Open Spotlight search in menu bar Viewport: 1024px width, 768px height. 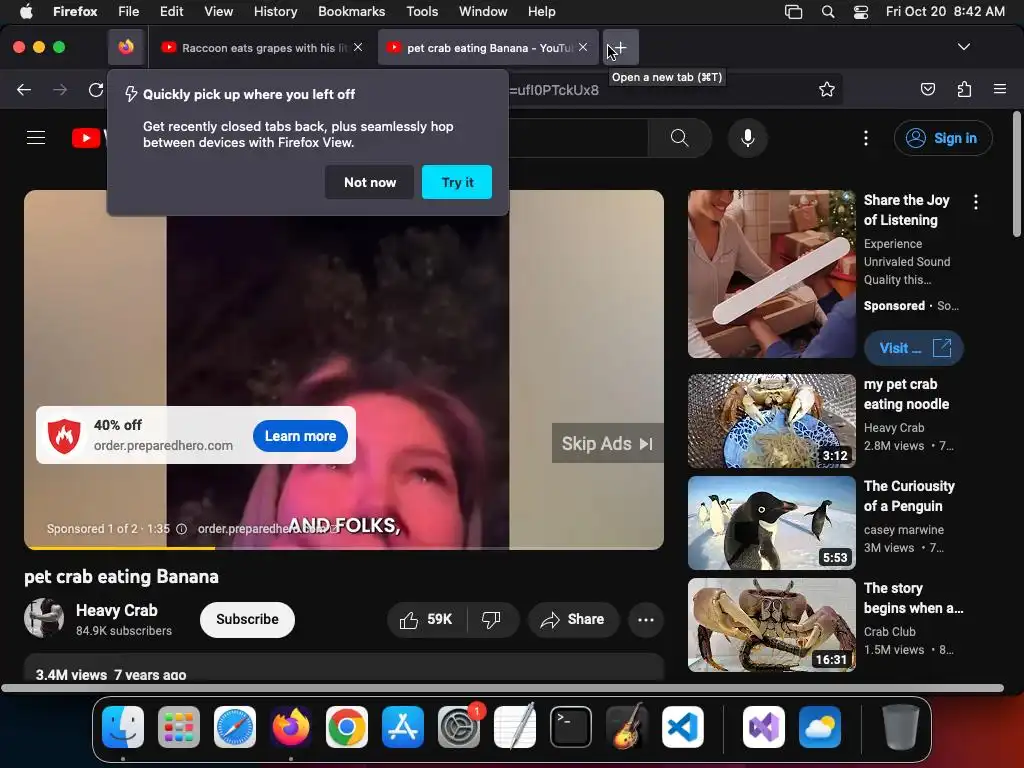[827, 12]
